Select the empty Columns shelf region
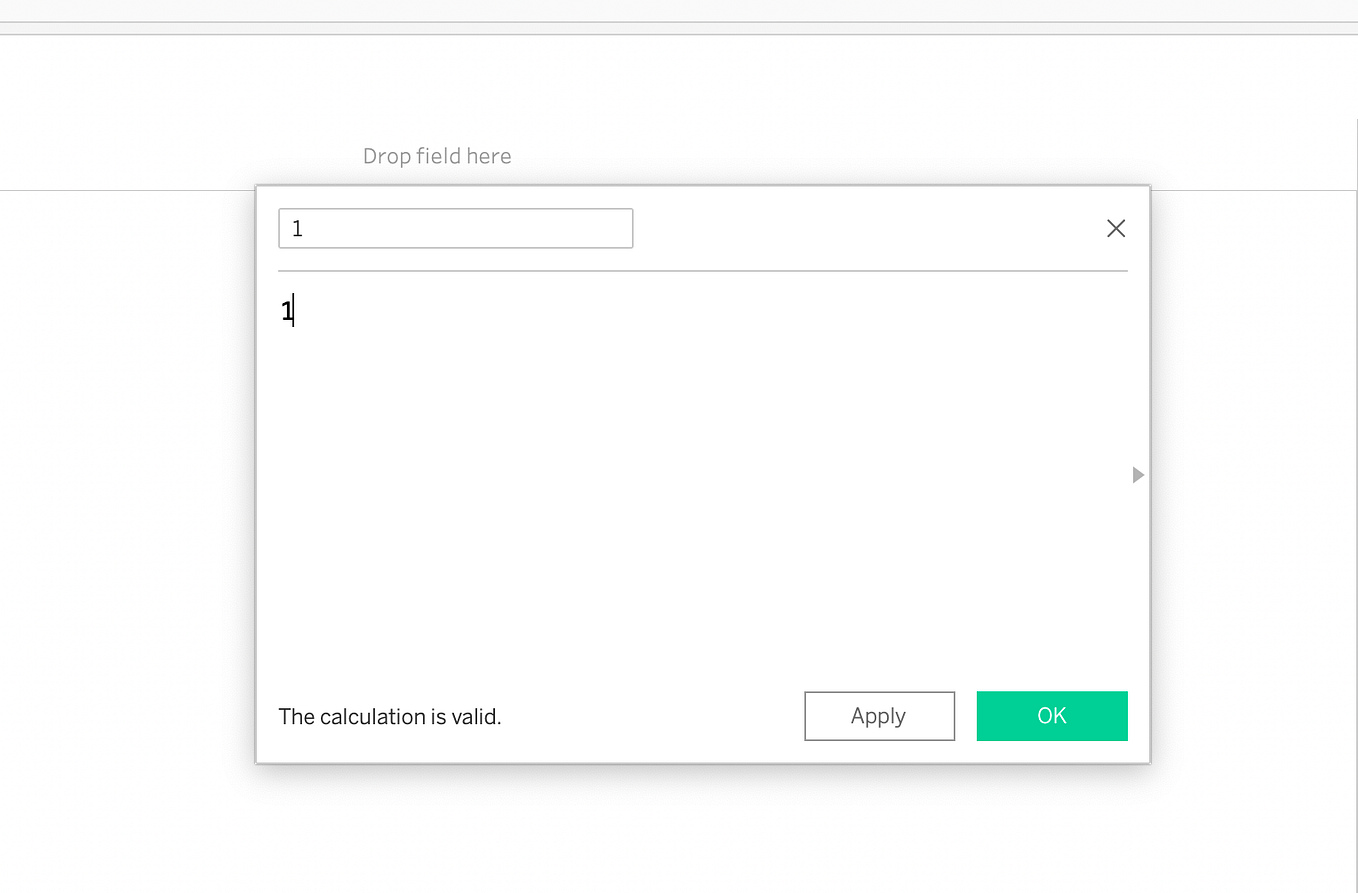 coord(437,156)
